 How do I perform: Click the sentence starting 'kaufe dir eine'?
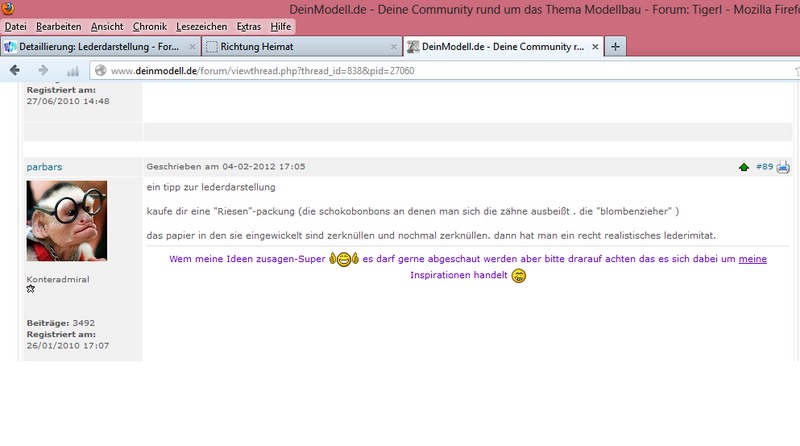(413, 211)
